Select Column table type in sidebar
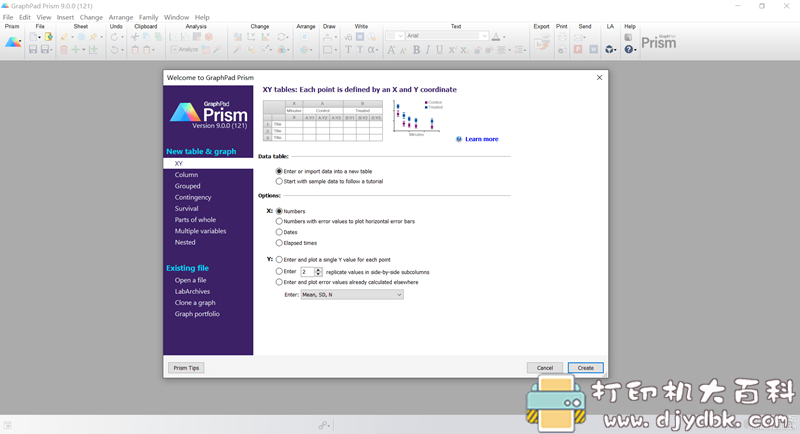Image resolution: width=800 pixels, height=434 pixels. pyautogui.click(x=186, y=174)
